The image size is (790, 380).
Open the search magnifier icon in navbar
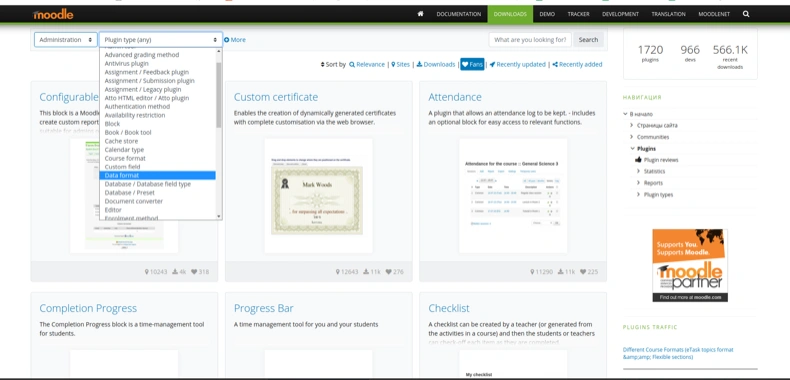tap(746, 14)
